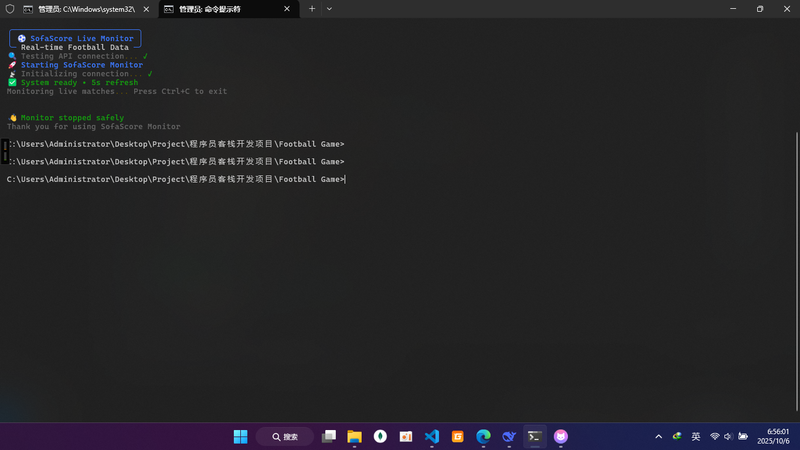The height and width of the screenshot is (450, 800).
Task: Click the battery status icon
Action: (x=743, y=437)
